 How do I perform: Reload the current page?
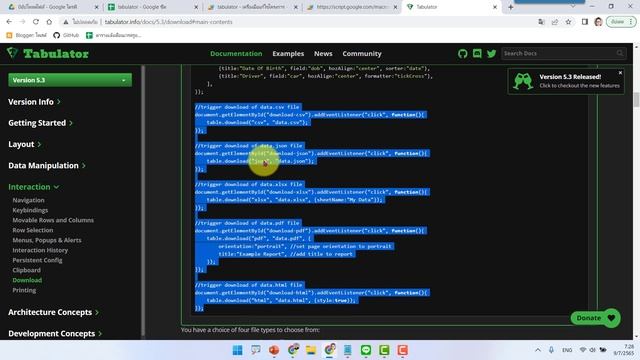[36, 22]
